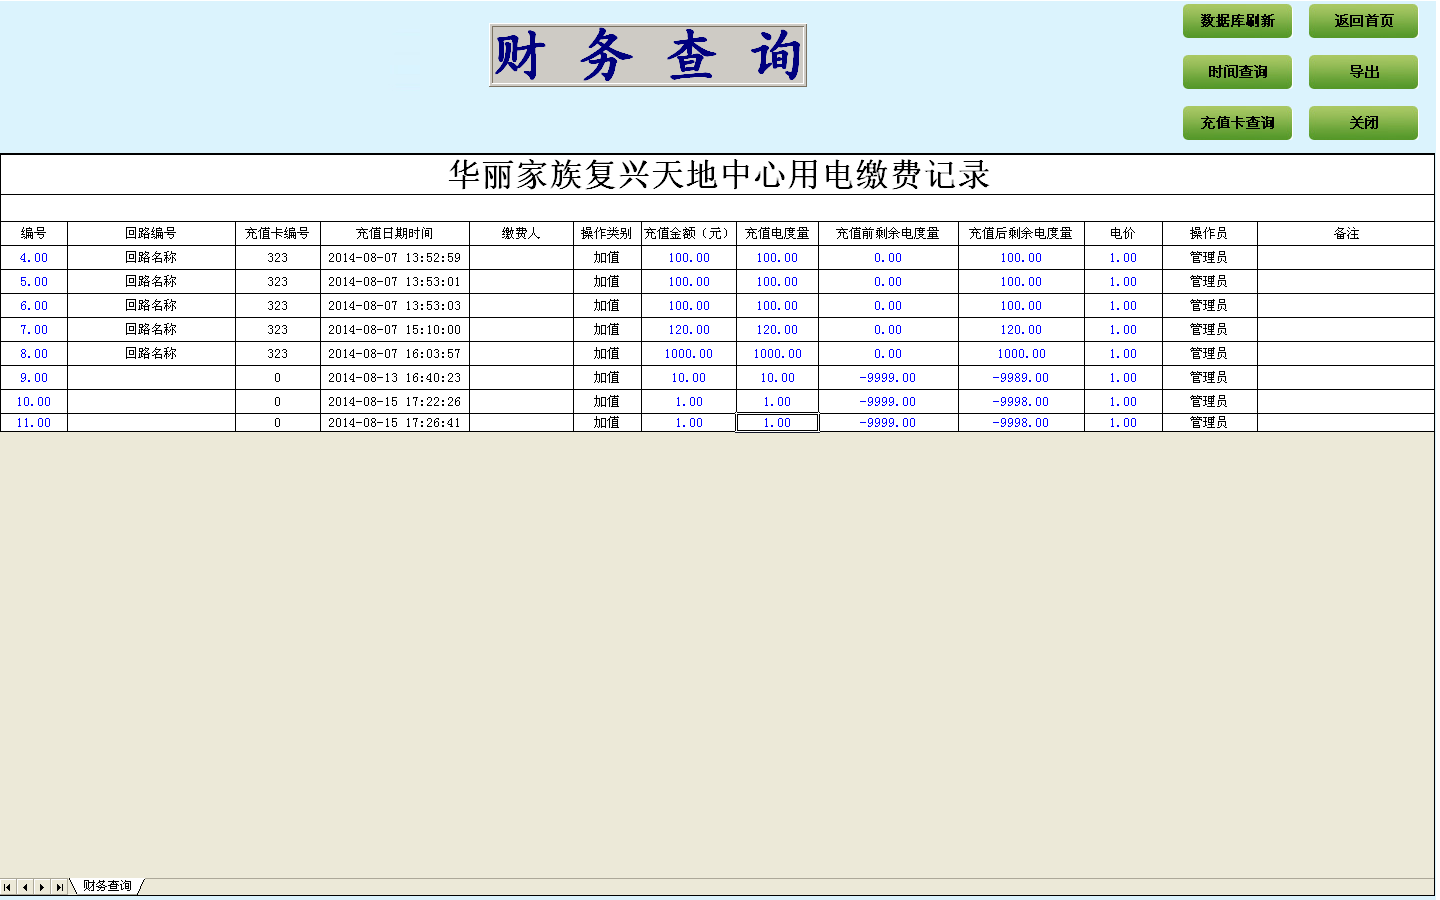The width and height of the screenshot is (1440, 900).
Task: Open the 时间查询 search
Action: pos(1237,72)
